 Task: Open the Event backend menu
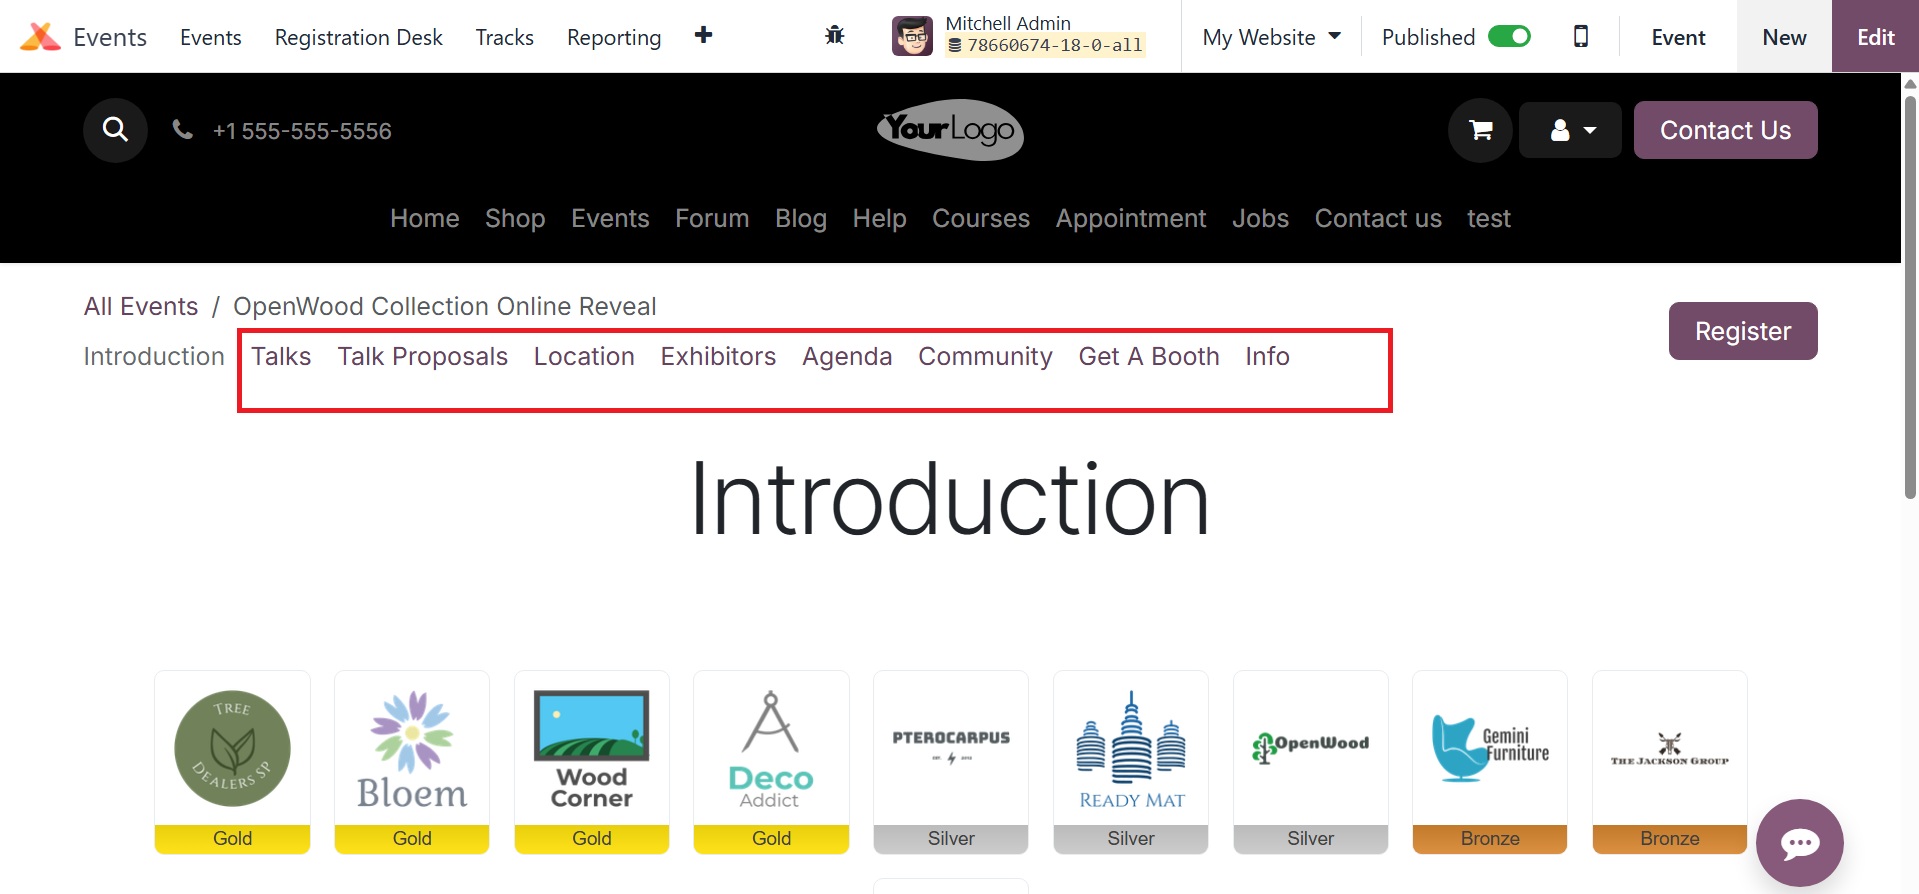tap(1678, 37)
